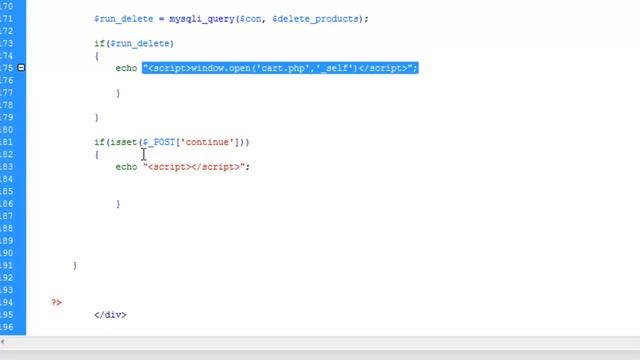Screen dimensions: 640x360
Task: Click the echo keyword on line 175
Action: click(126, 68)
